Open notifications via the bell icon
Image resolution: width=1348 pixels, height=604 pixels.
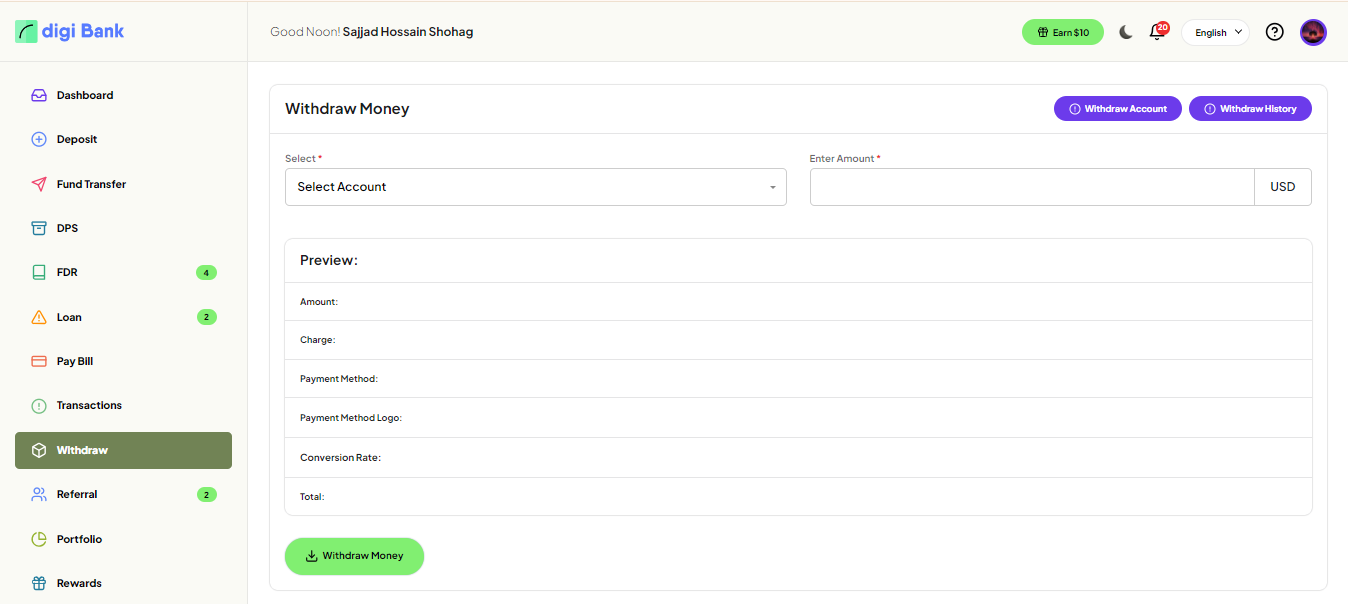click(x=1157, y=32)
